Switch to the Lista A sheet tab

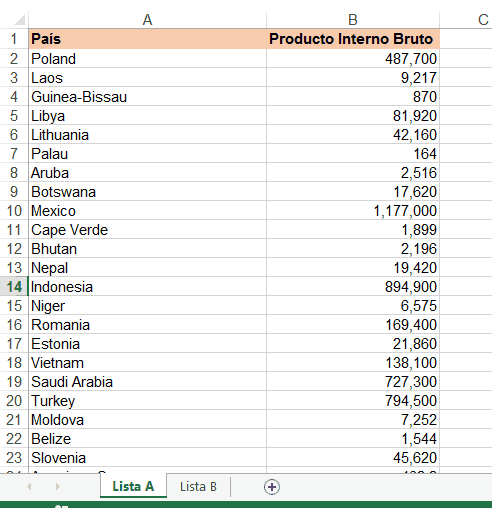pyautogui.click(x=133, y=486)
